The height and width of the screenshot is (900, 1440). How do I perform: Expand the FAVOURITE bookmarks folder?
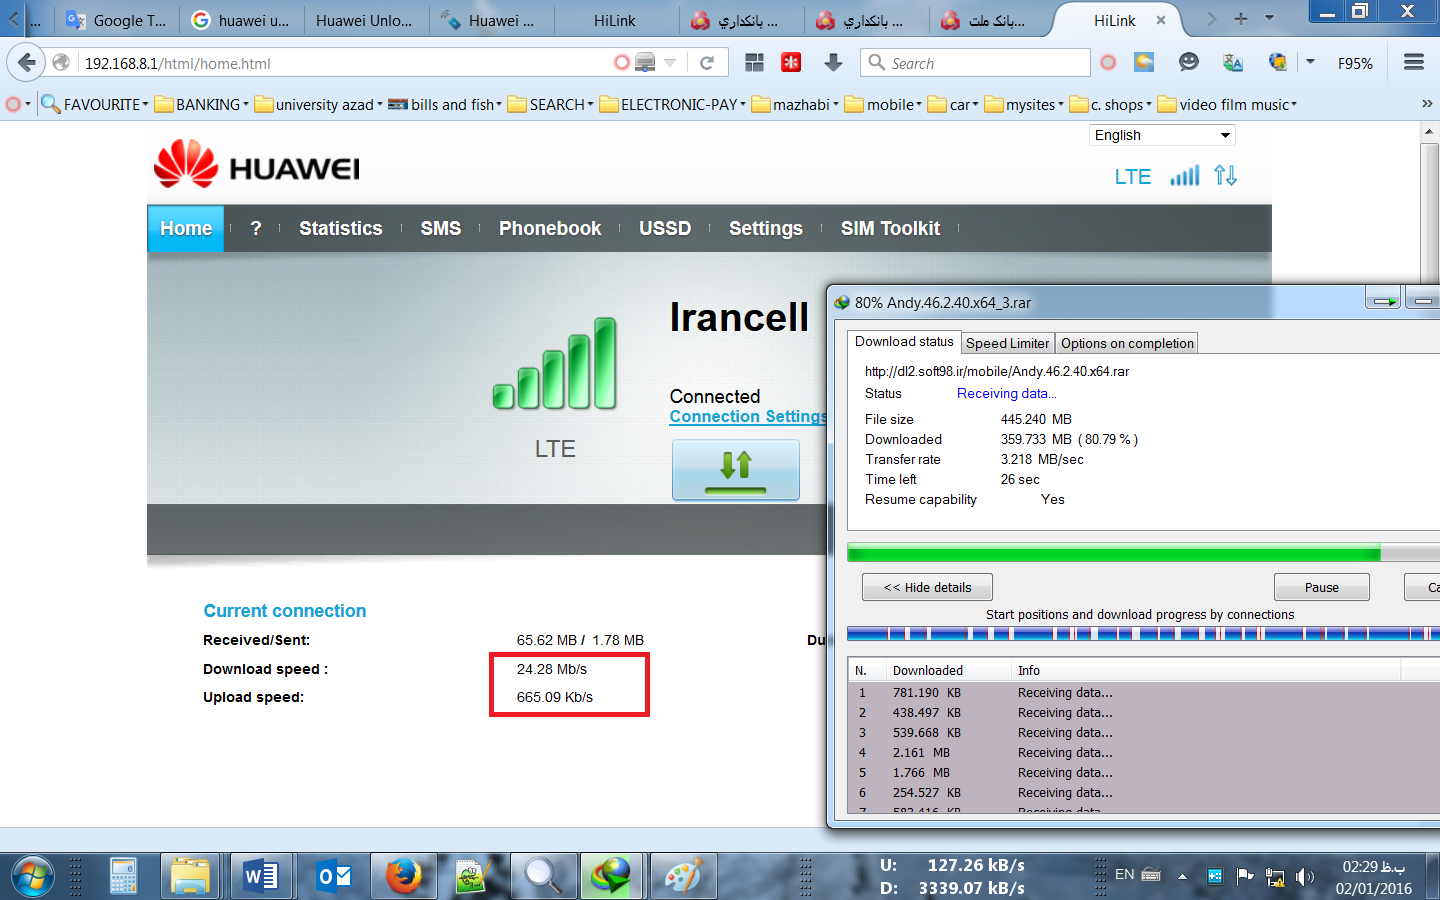point(95,104)
